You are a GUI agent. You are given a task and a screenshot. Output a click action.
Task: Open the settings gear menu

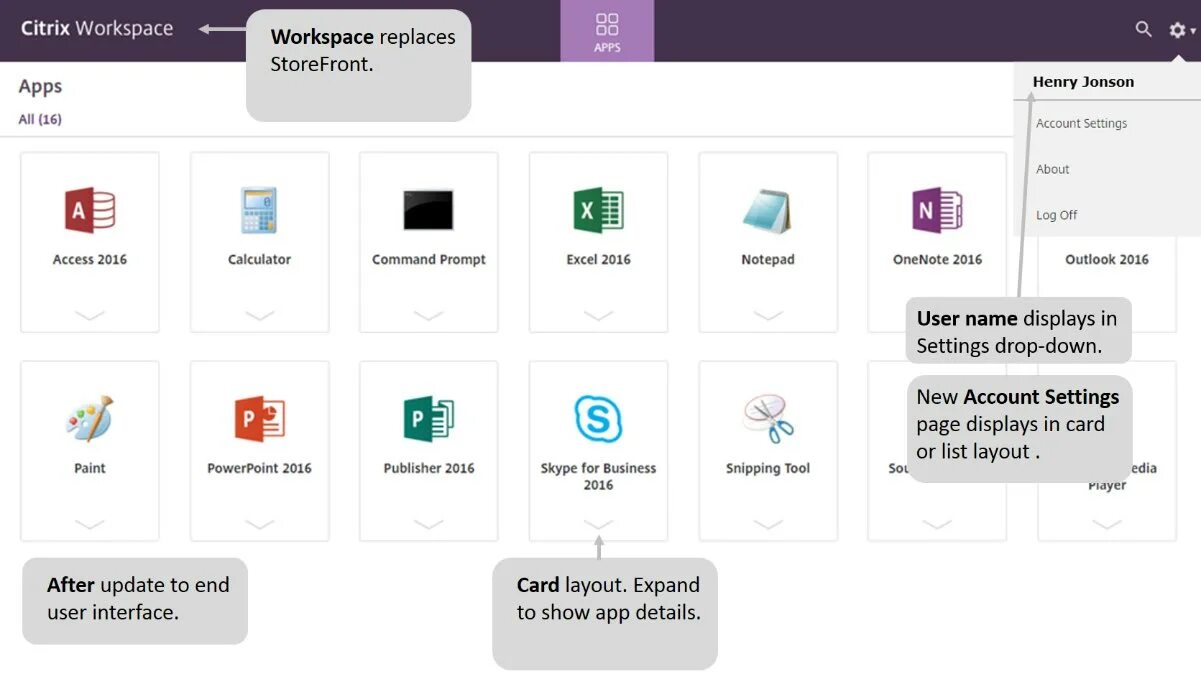click(1181, 31)
